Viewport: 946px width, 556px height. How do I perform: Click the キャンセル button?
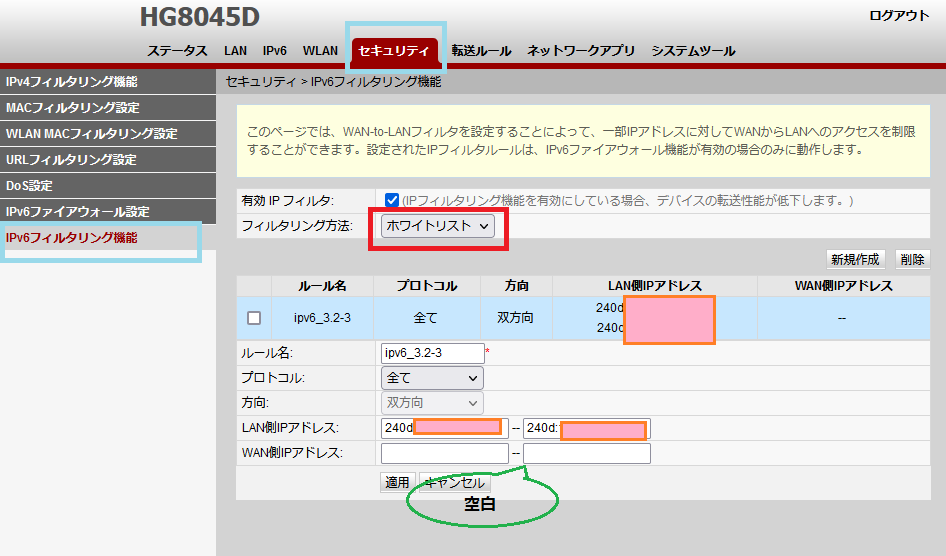coord(455,482)
